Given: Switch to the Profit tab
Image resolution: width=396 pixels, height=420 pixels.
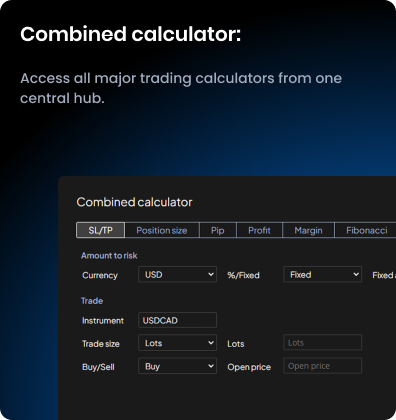Looking at the screenshot, I should [x=259, y=230].
